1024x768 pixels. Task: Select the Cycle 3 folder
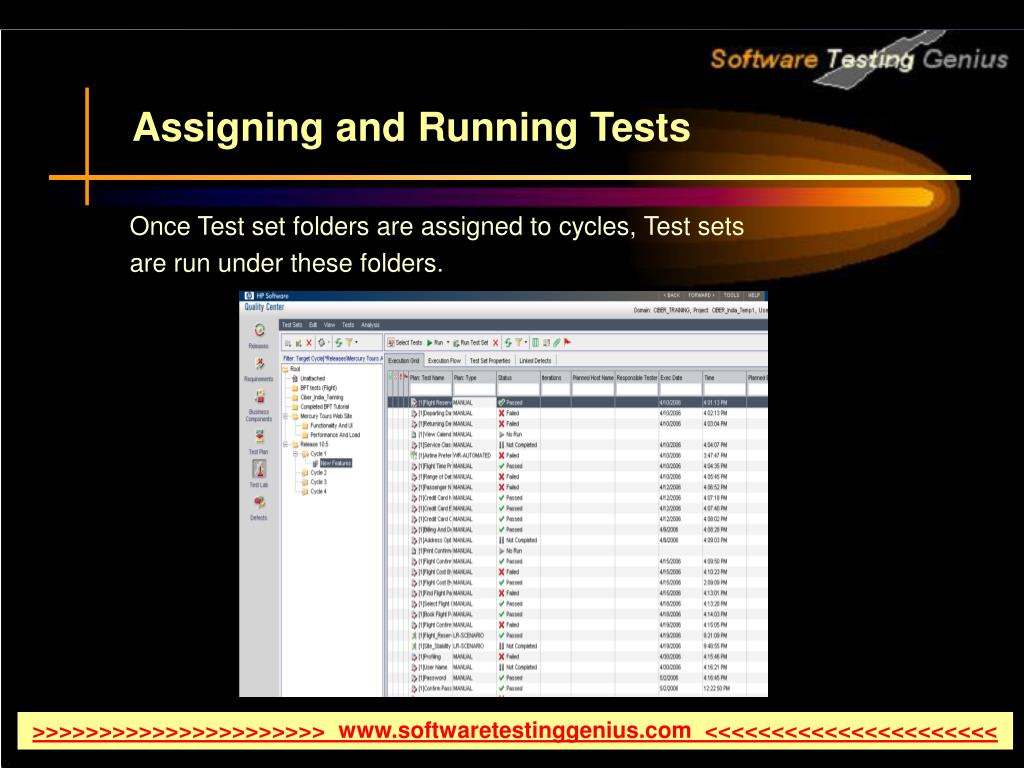tap(318, 482)
